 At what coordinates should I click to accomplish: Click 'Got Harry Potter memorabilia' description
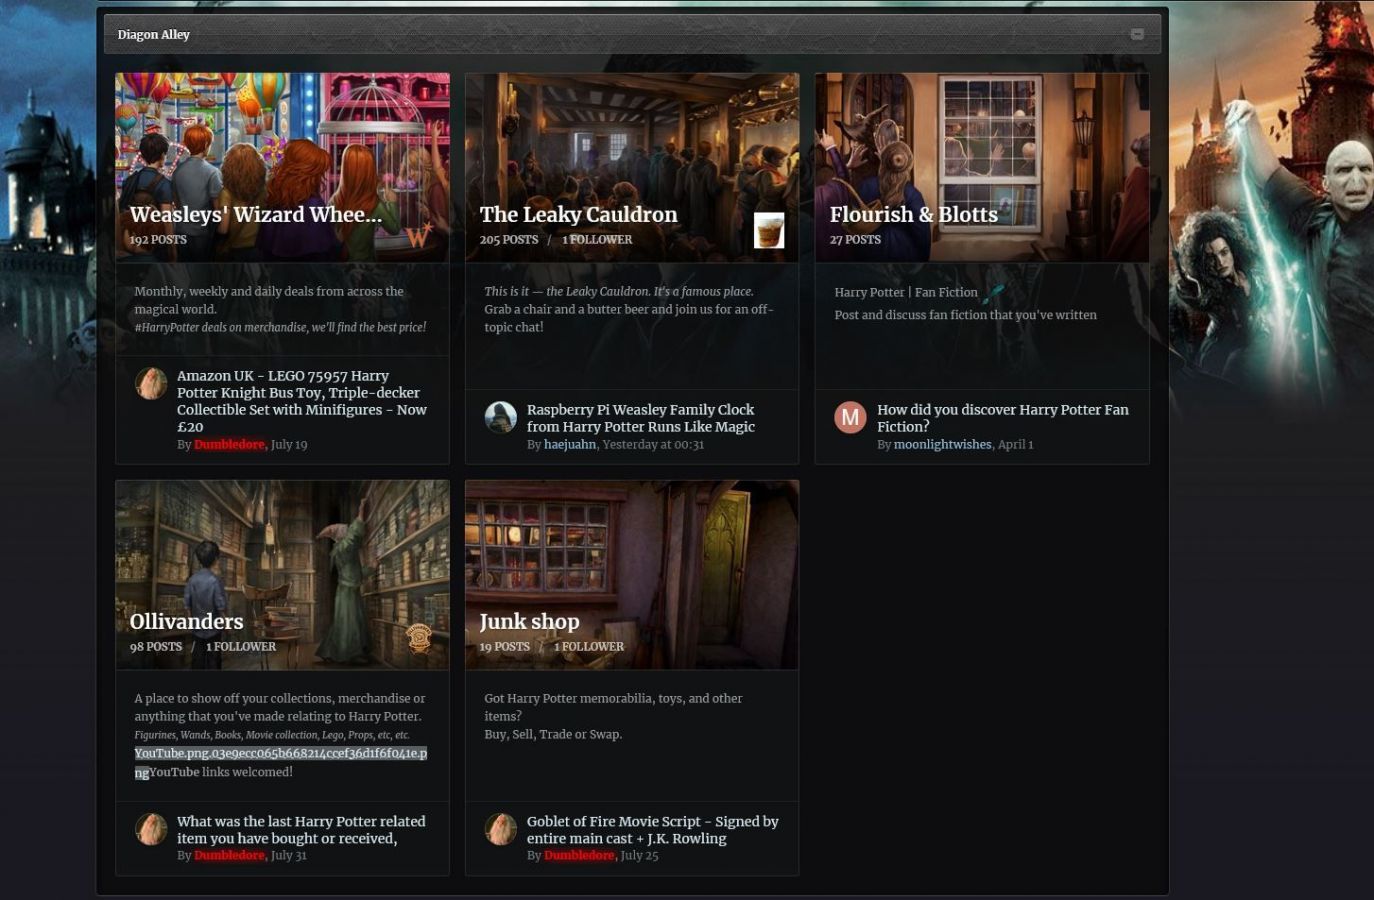click(613, 707)
